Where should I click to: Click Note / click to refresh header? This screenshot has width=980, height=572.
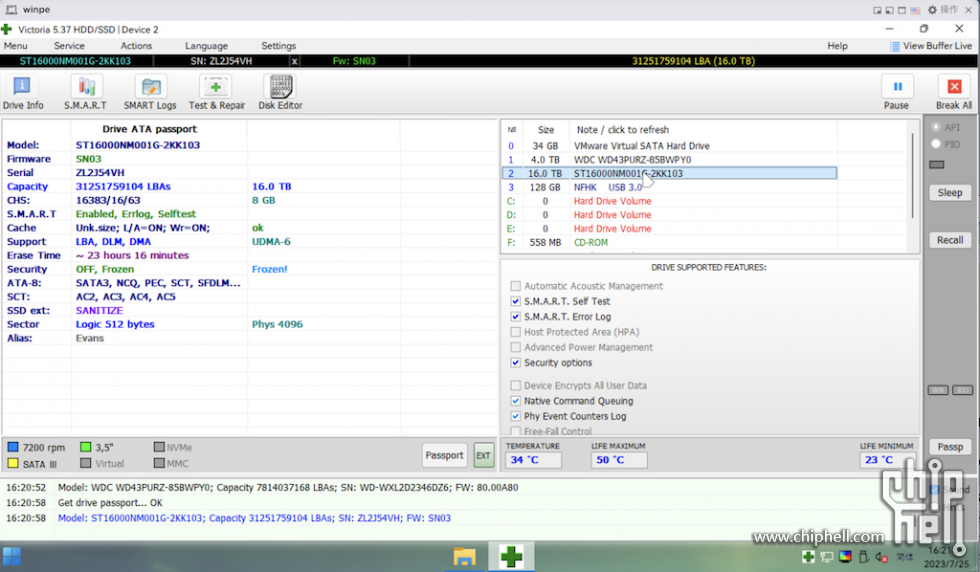tap(622, 129)
